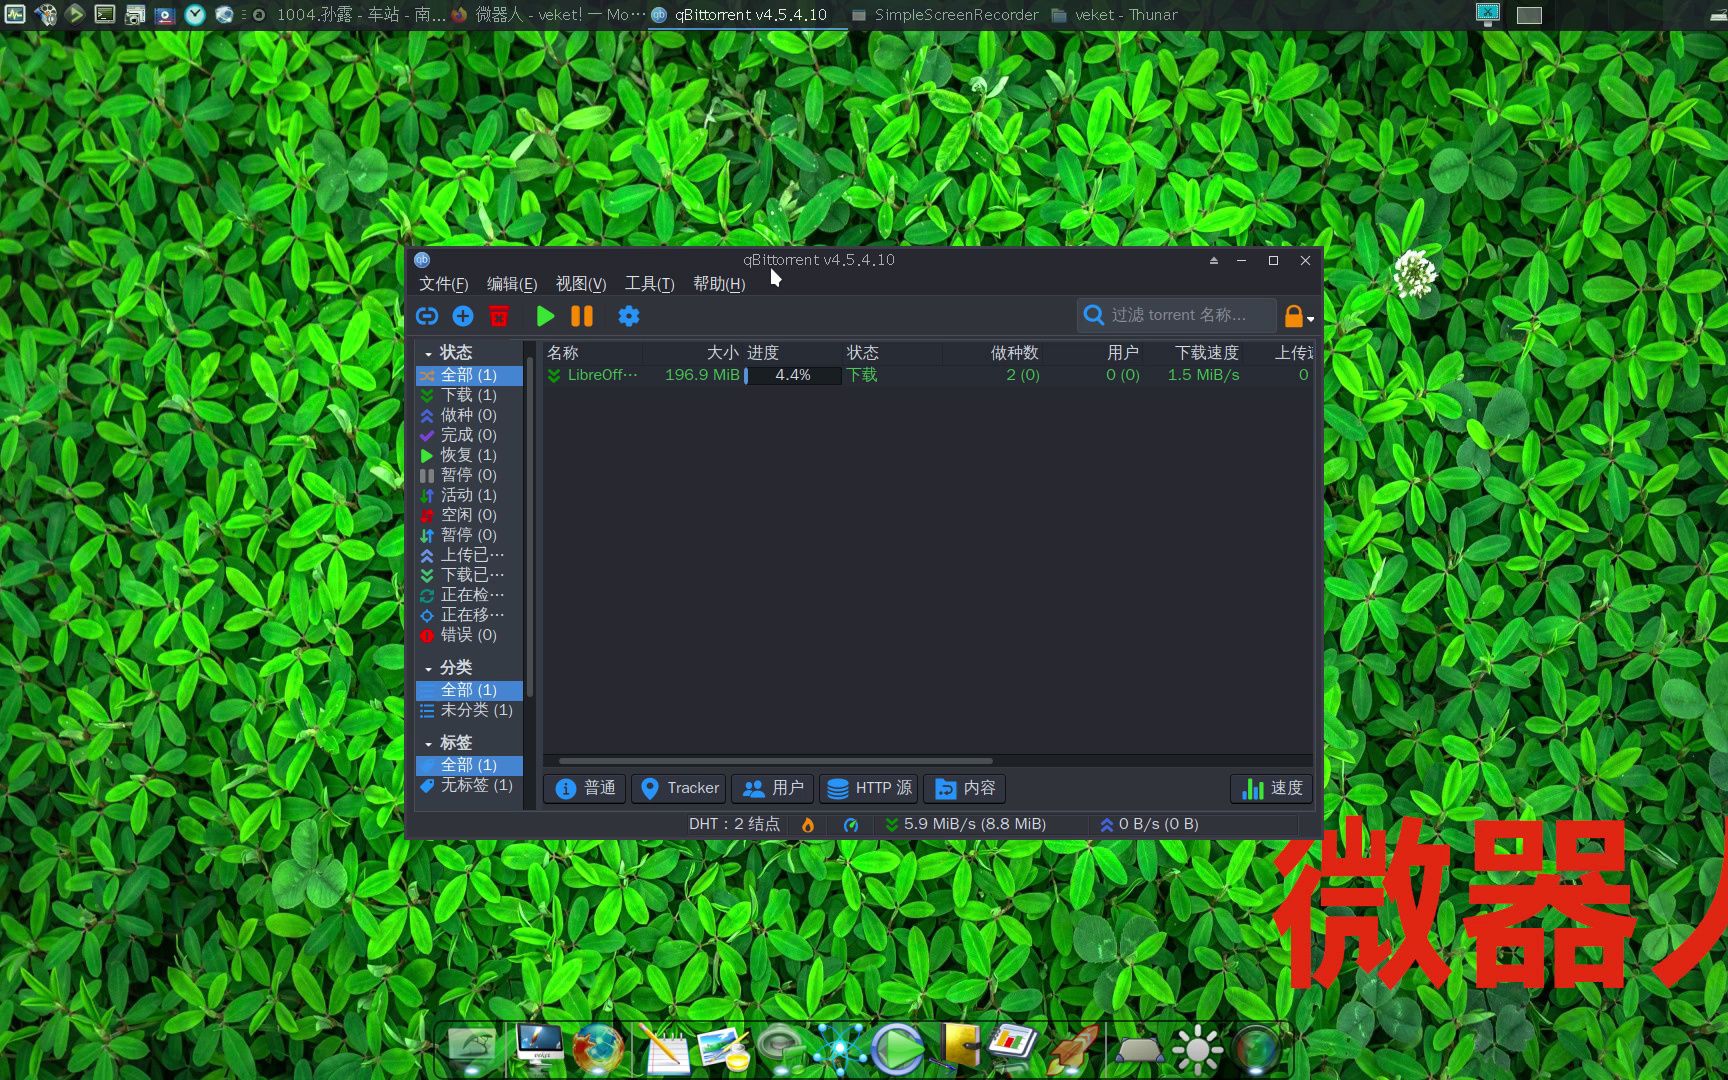The width and height of the screenshot is (1728, 1080).
Task: Select the LibreOff··· torrent row
Action: tap(928, 375)
